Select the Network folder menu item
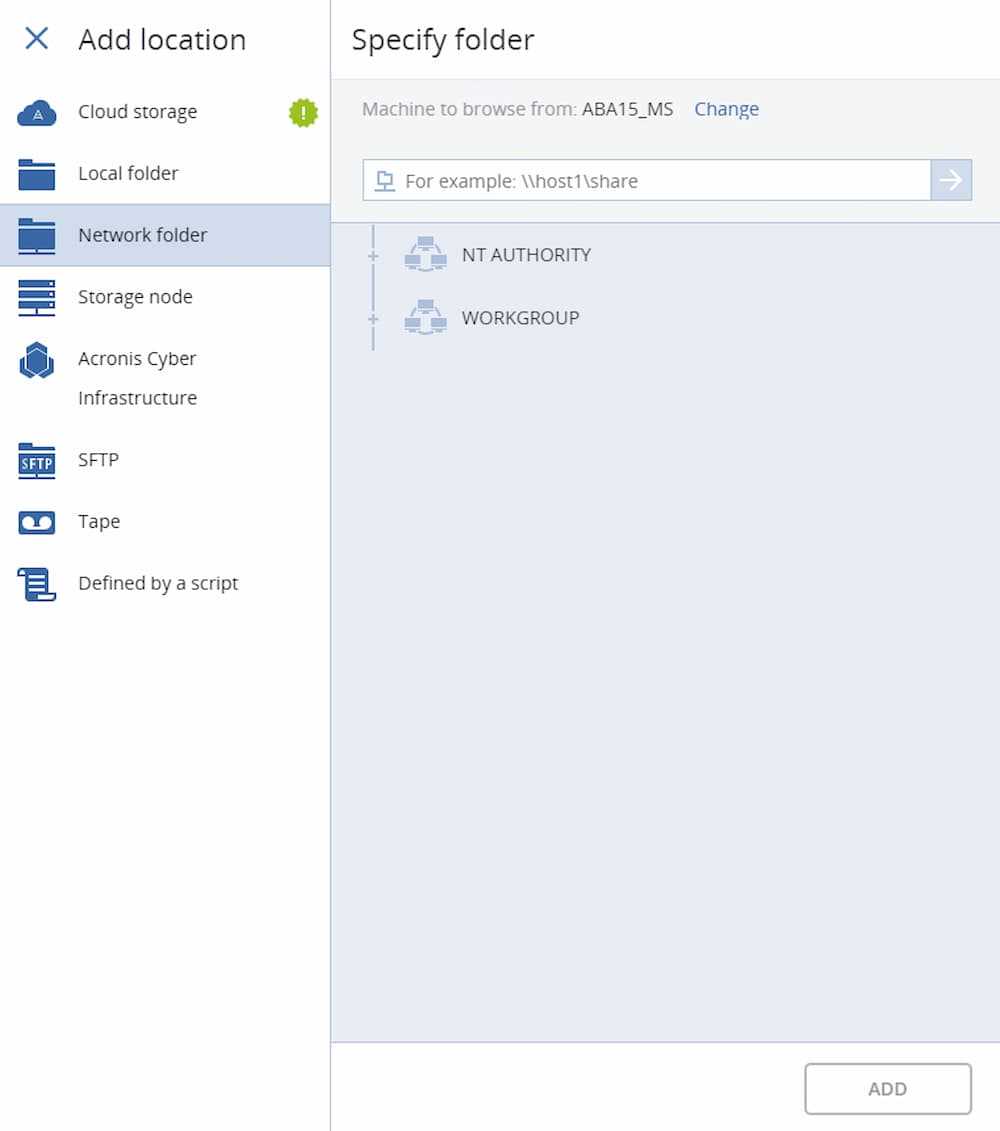The width and height of the screenshot is (1000, 1131). point(143,235)
